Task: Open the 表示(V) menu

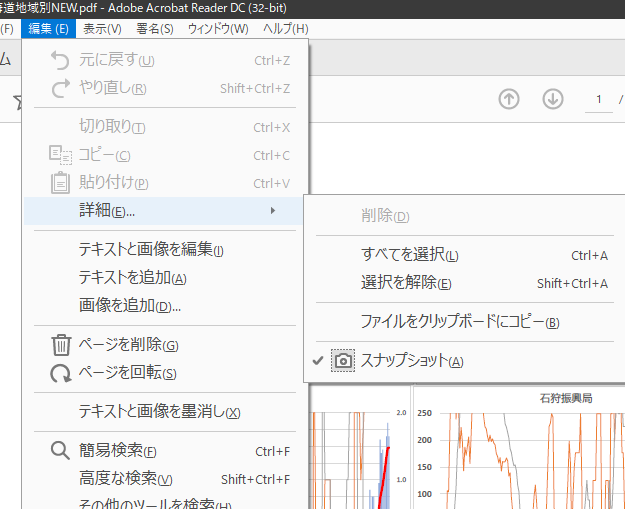Action: [102, 29]
